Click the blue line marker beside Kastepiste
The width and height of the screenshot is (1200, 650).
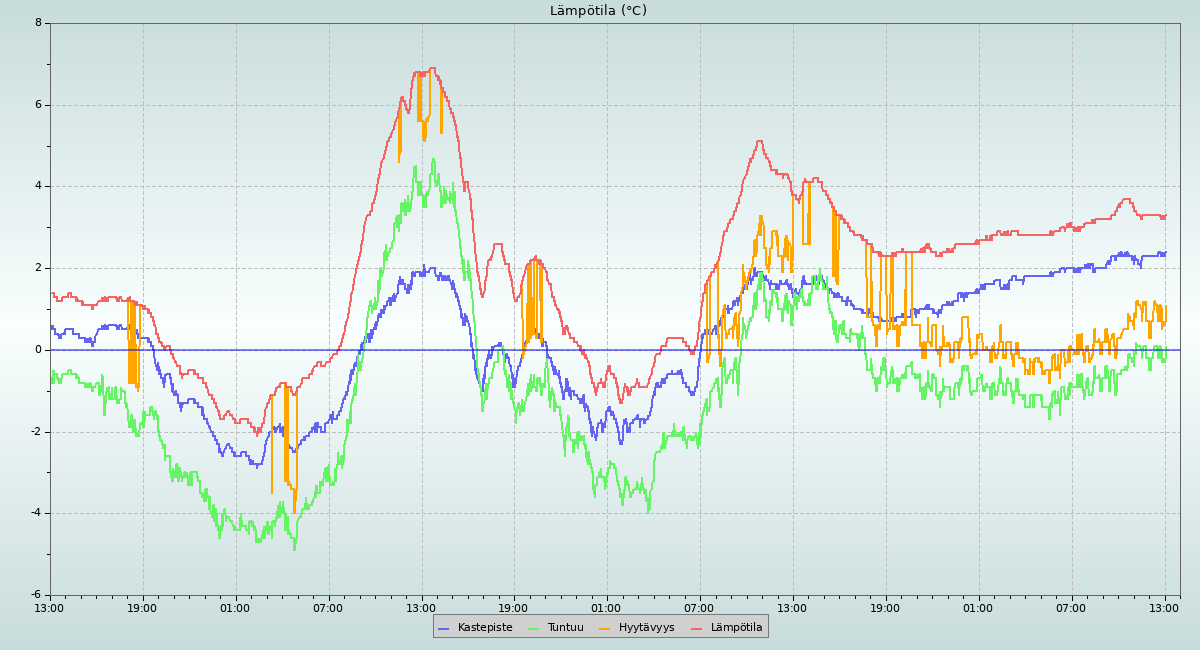[x=444, y=628]
